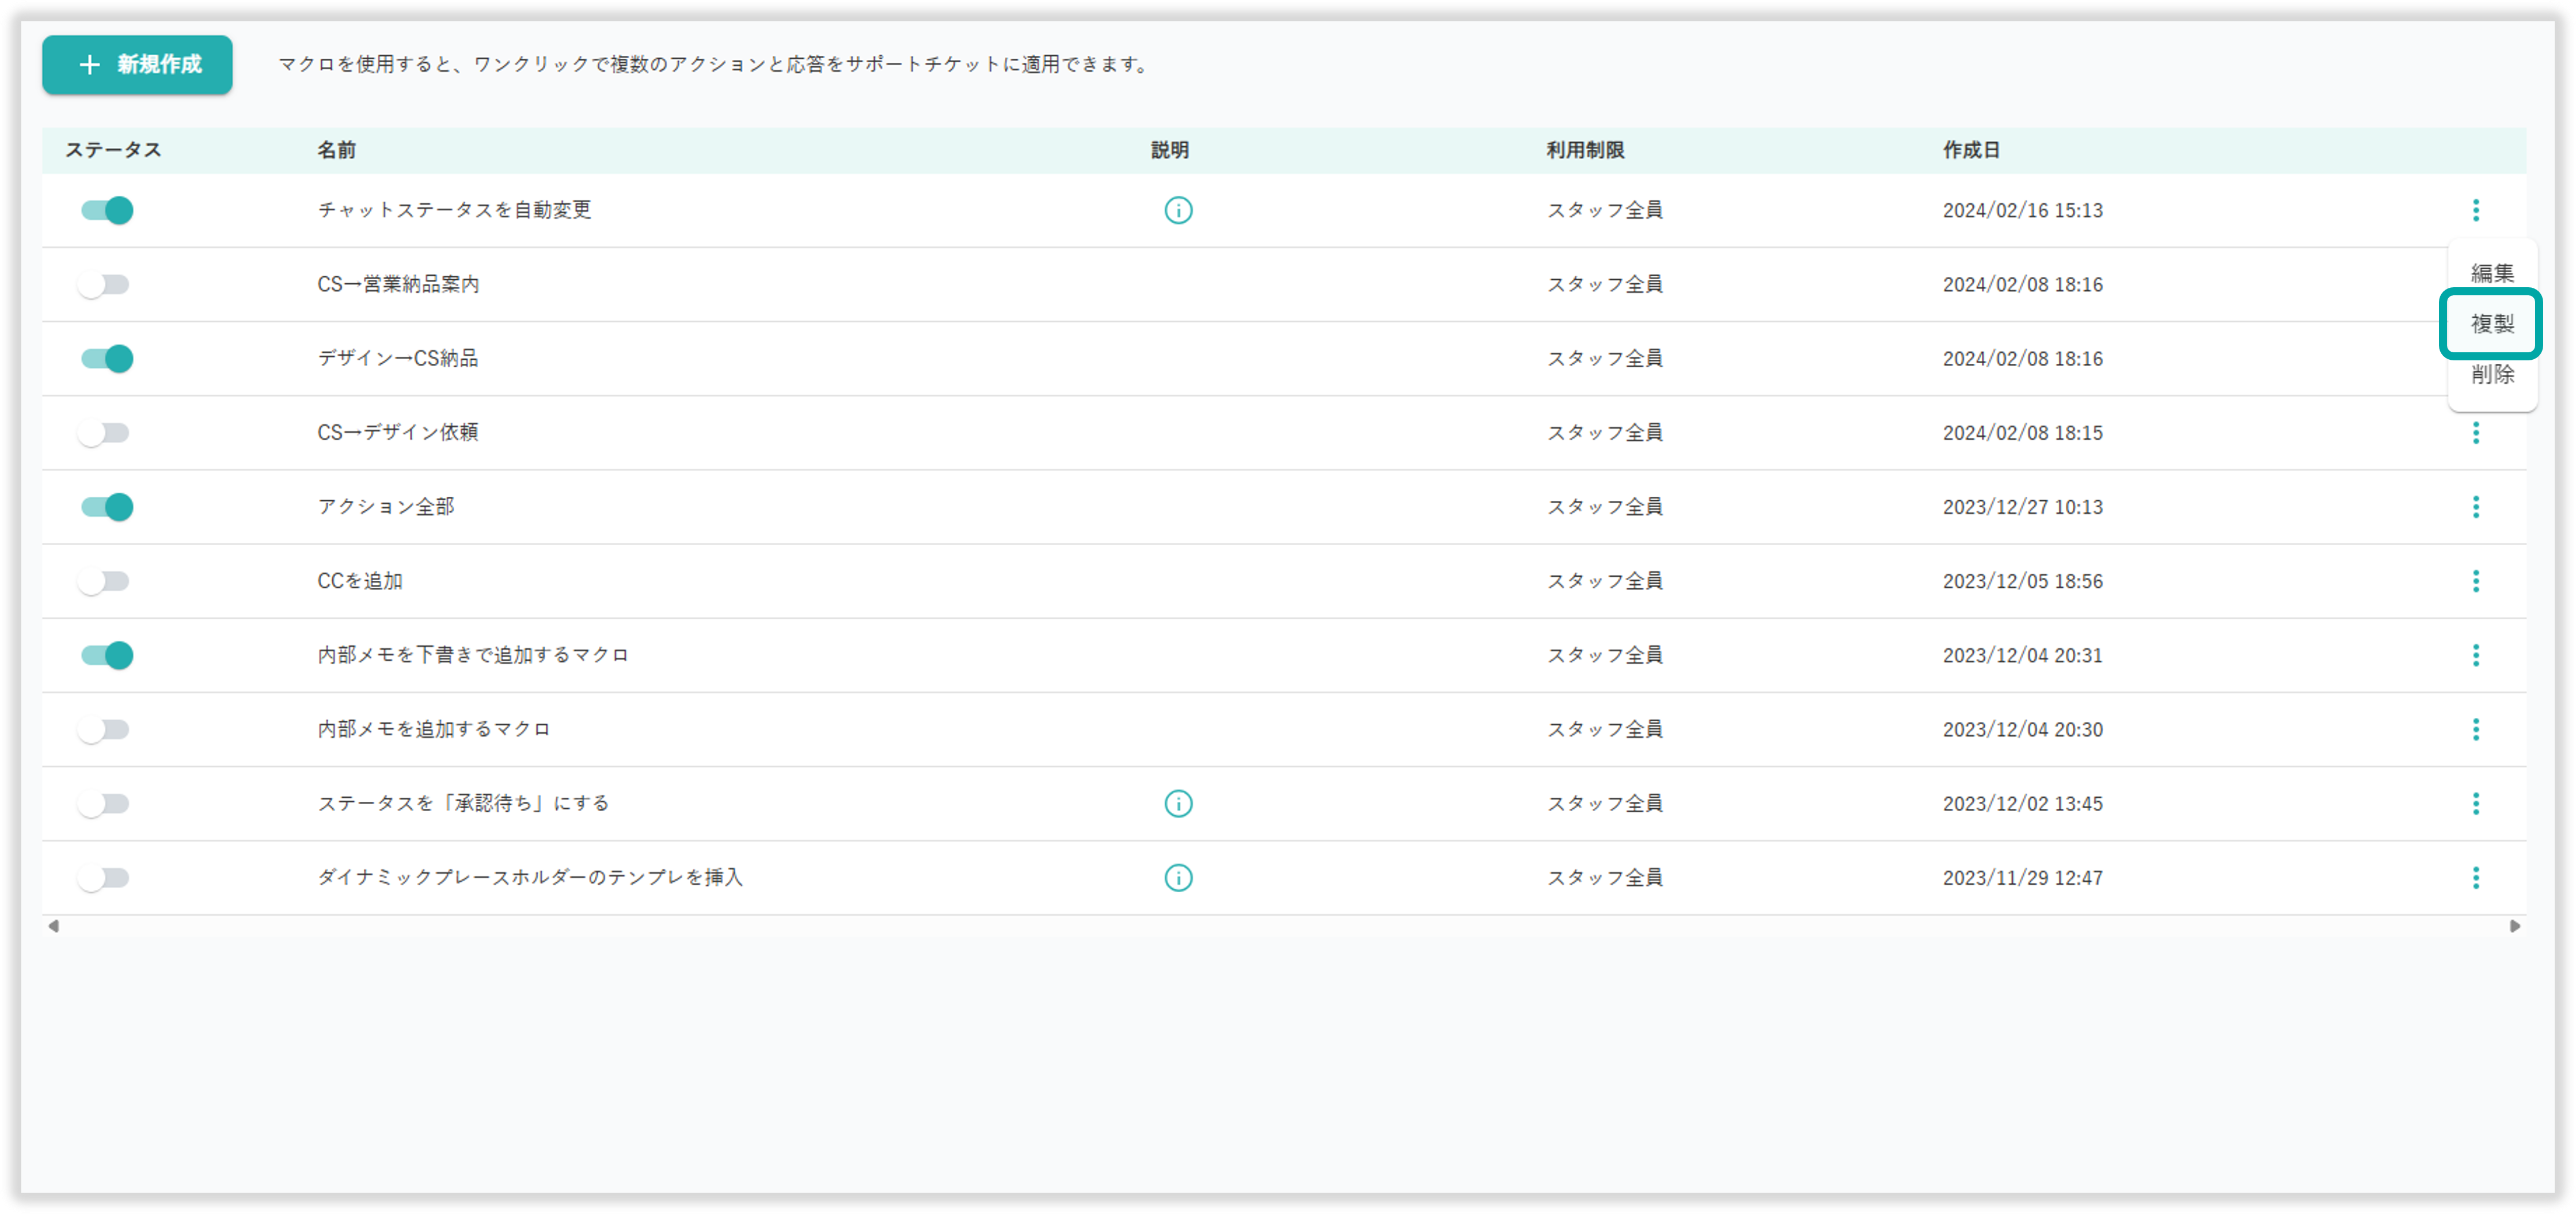This screenshot has height=1214, width=2576.
Task: Click the 作成日 column header
Action: (x=1970, y=150)
